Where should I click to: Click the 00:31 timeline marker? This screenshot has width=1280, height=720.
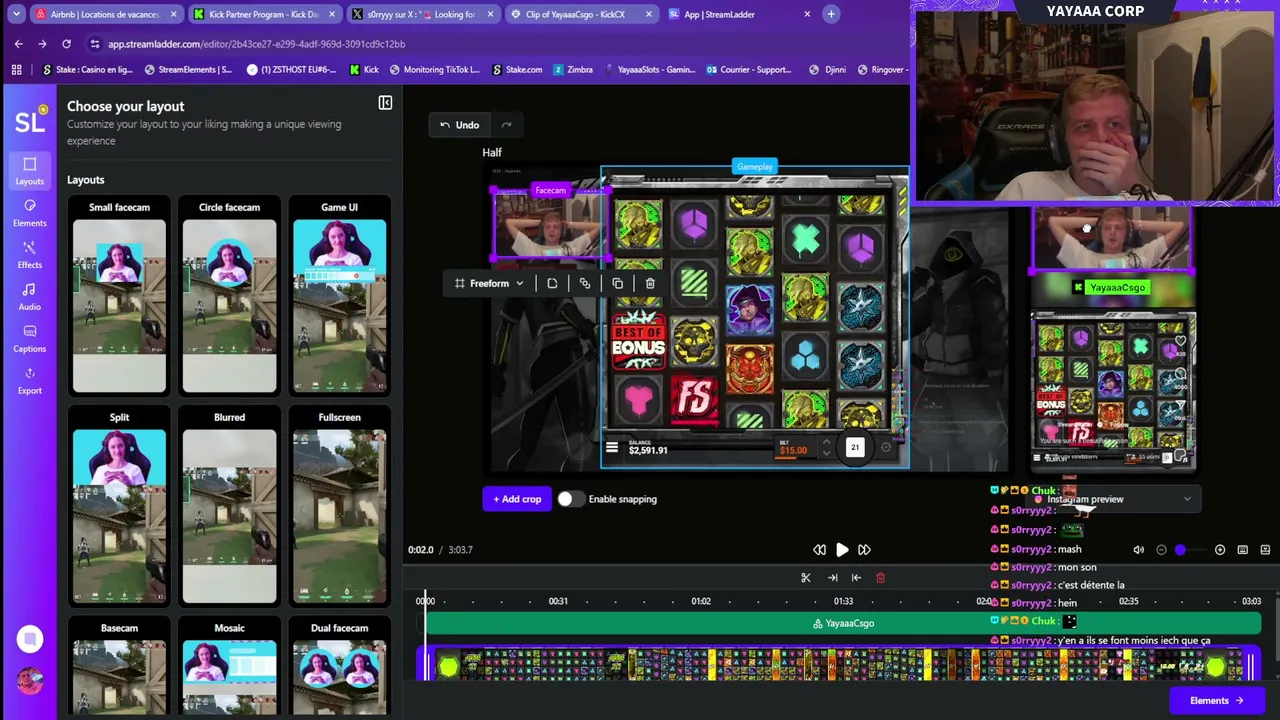tap(558, 601)
